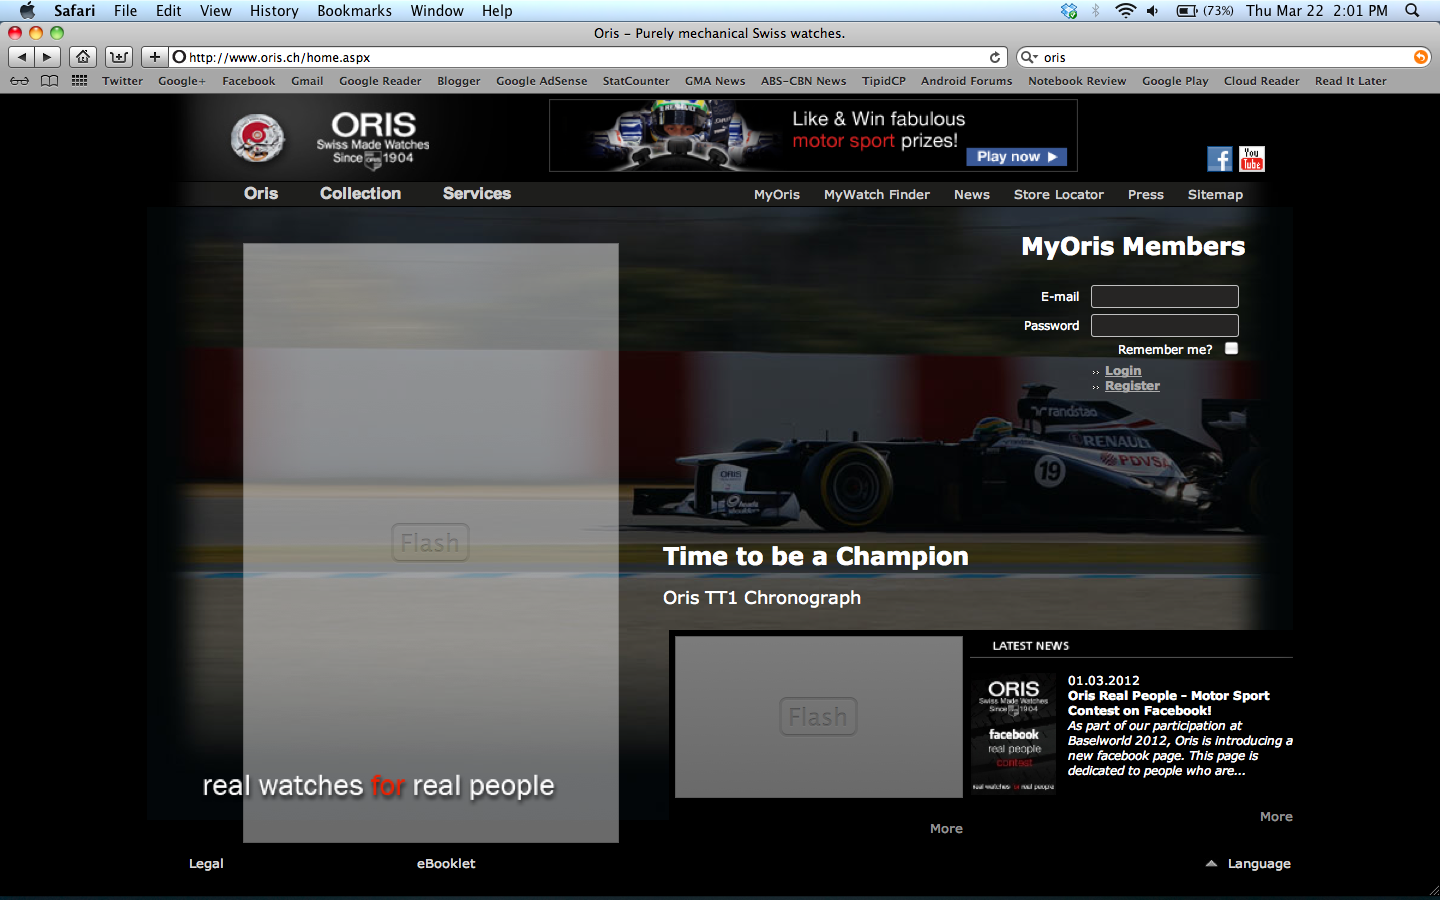Viewport: 1440px width, 900px height.
Task: Click the Register link
Action: click(x=1132, y=385)
